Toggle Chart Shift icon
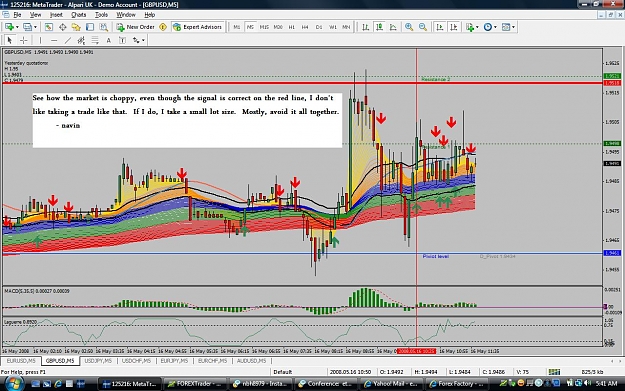Image resolution: width=625 pixels, height=391 pixels. [x=454, y=27]
